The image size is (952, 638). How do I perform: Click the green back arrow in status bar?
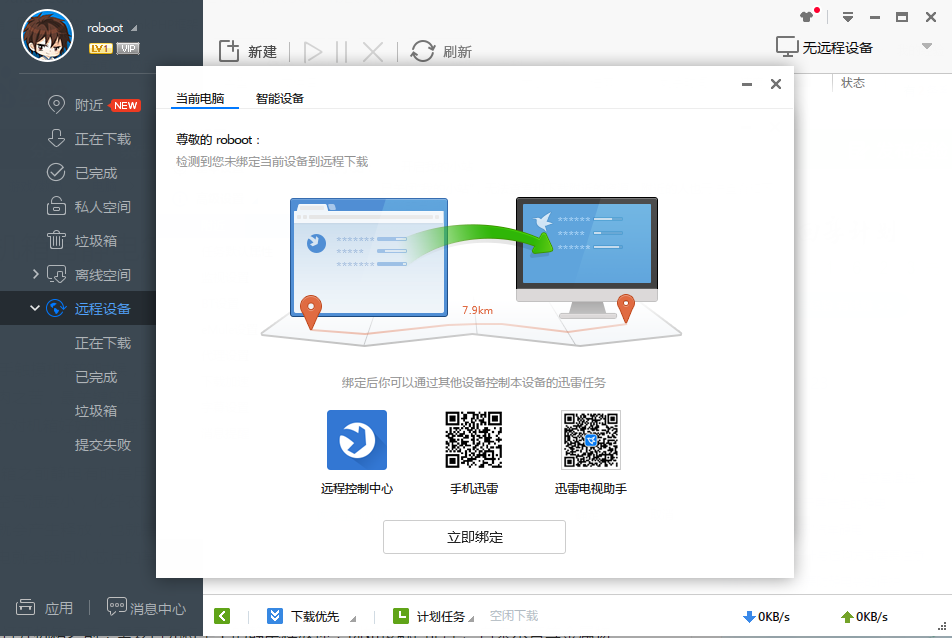pos(222,616)
